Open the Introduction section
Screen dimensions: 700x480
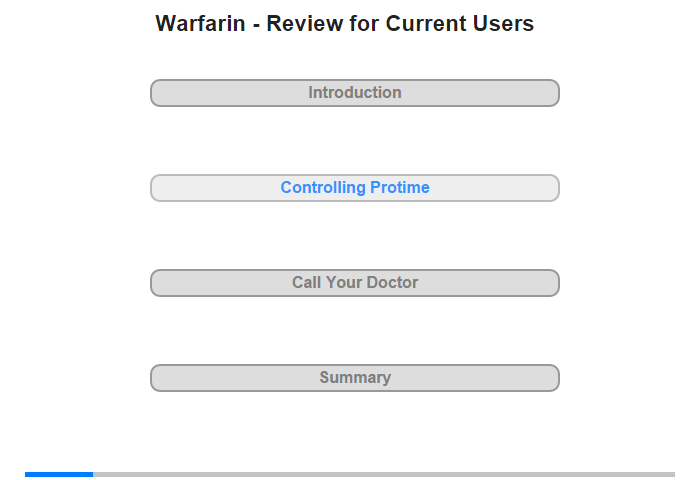pos(354,93)
